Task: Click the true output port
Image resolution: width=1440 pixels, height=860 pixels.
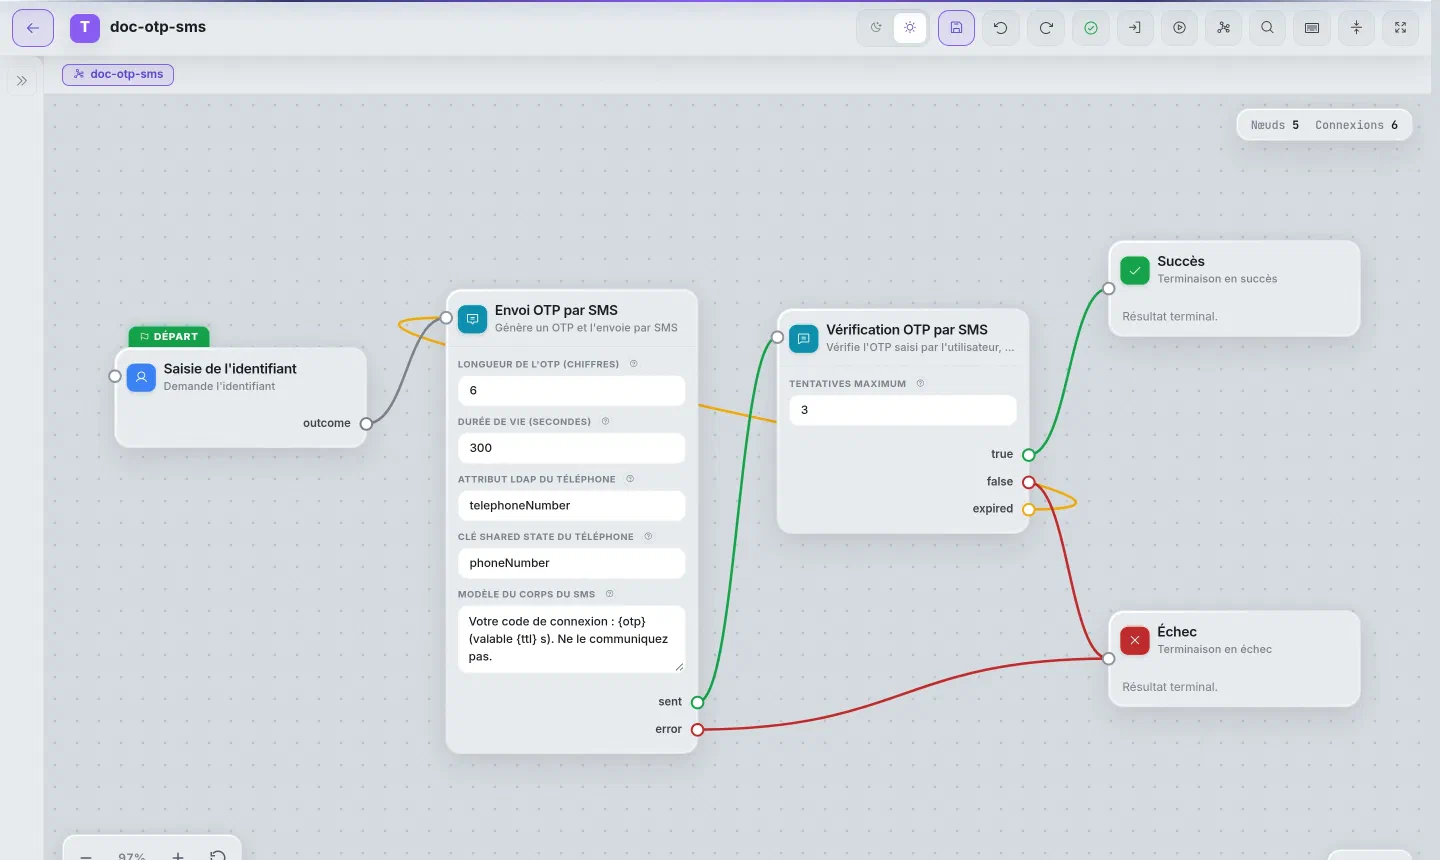Action: (1028, 455)
